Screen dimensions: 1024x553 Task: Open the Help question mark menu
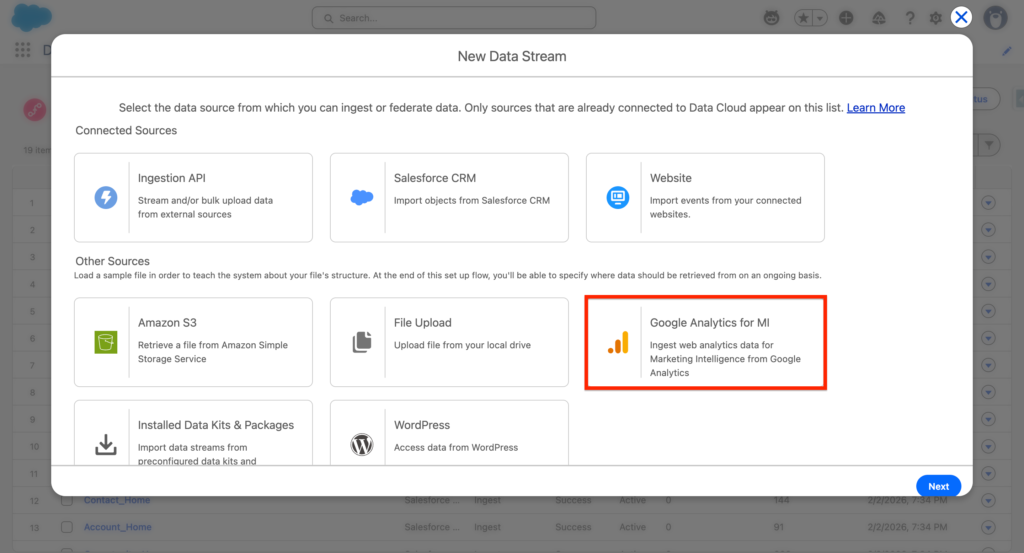(x=909, y=18)
